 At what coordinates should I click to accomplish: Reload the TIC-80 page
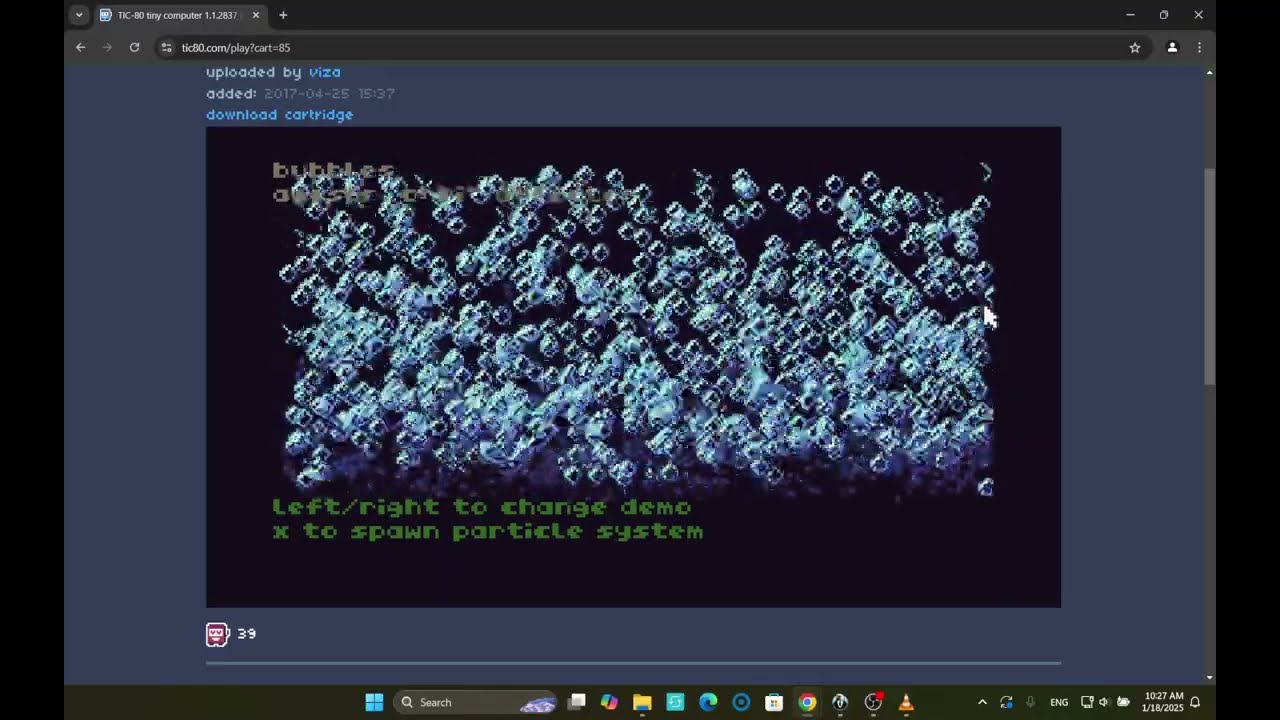coord(134,47)
